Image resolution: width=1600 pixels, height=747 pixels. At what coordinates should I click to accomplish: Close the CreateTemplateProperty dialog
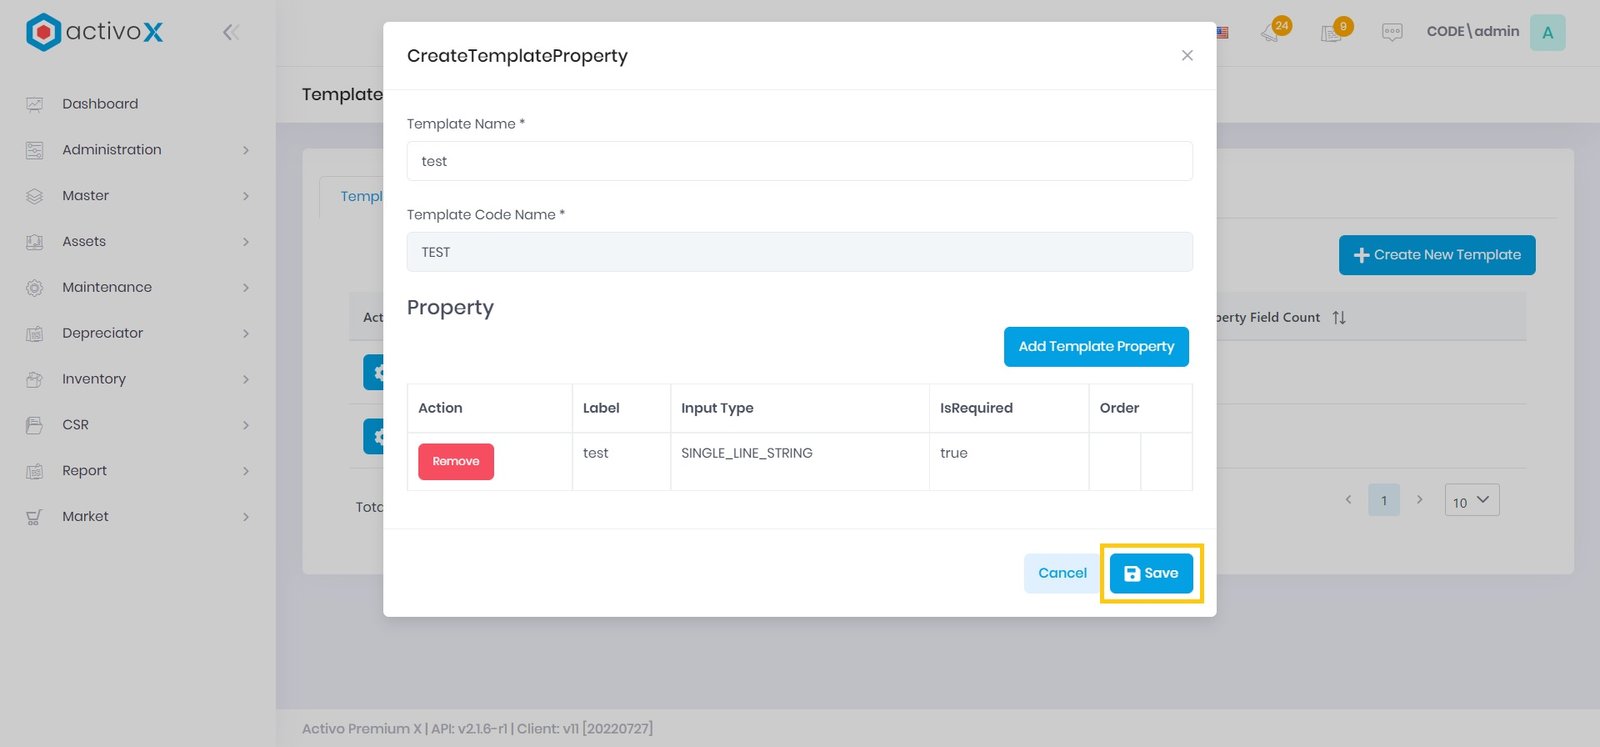1187,56
